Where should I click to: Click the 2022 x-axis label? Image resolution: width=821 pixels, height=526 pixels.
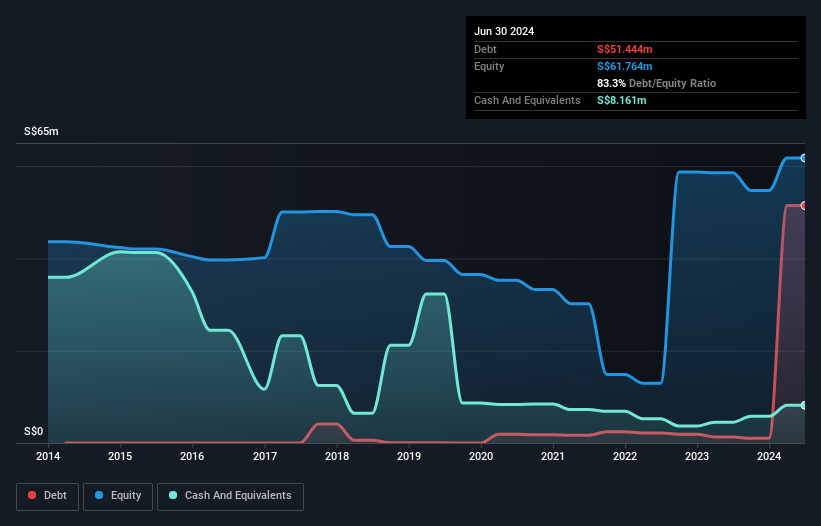[x=625, y=456]
